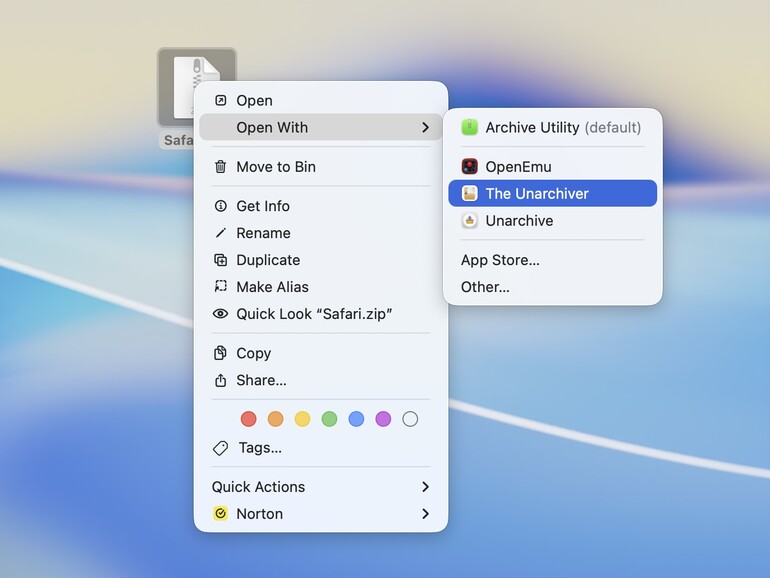Click the yellow Norton icon

220,514
